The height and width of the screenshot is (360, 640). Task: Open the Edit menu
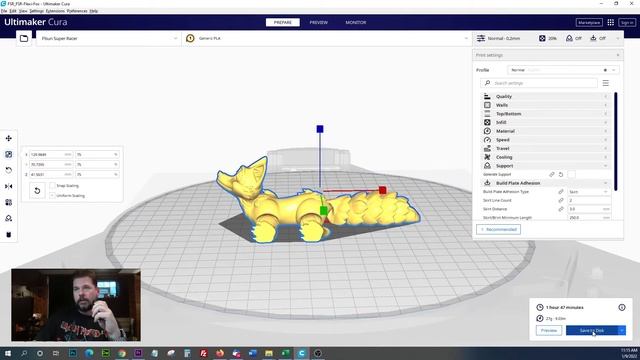point(13,11)
